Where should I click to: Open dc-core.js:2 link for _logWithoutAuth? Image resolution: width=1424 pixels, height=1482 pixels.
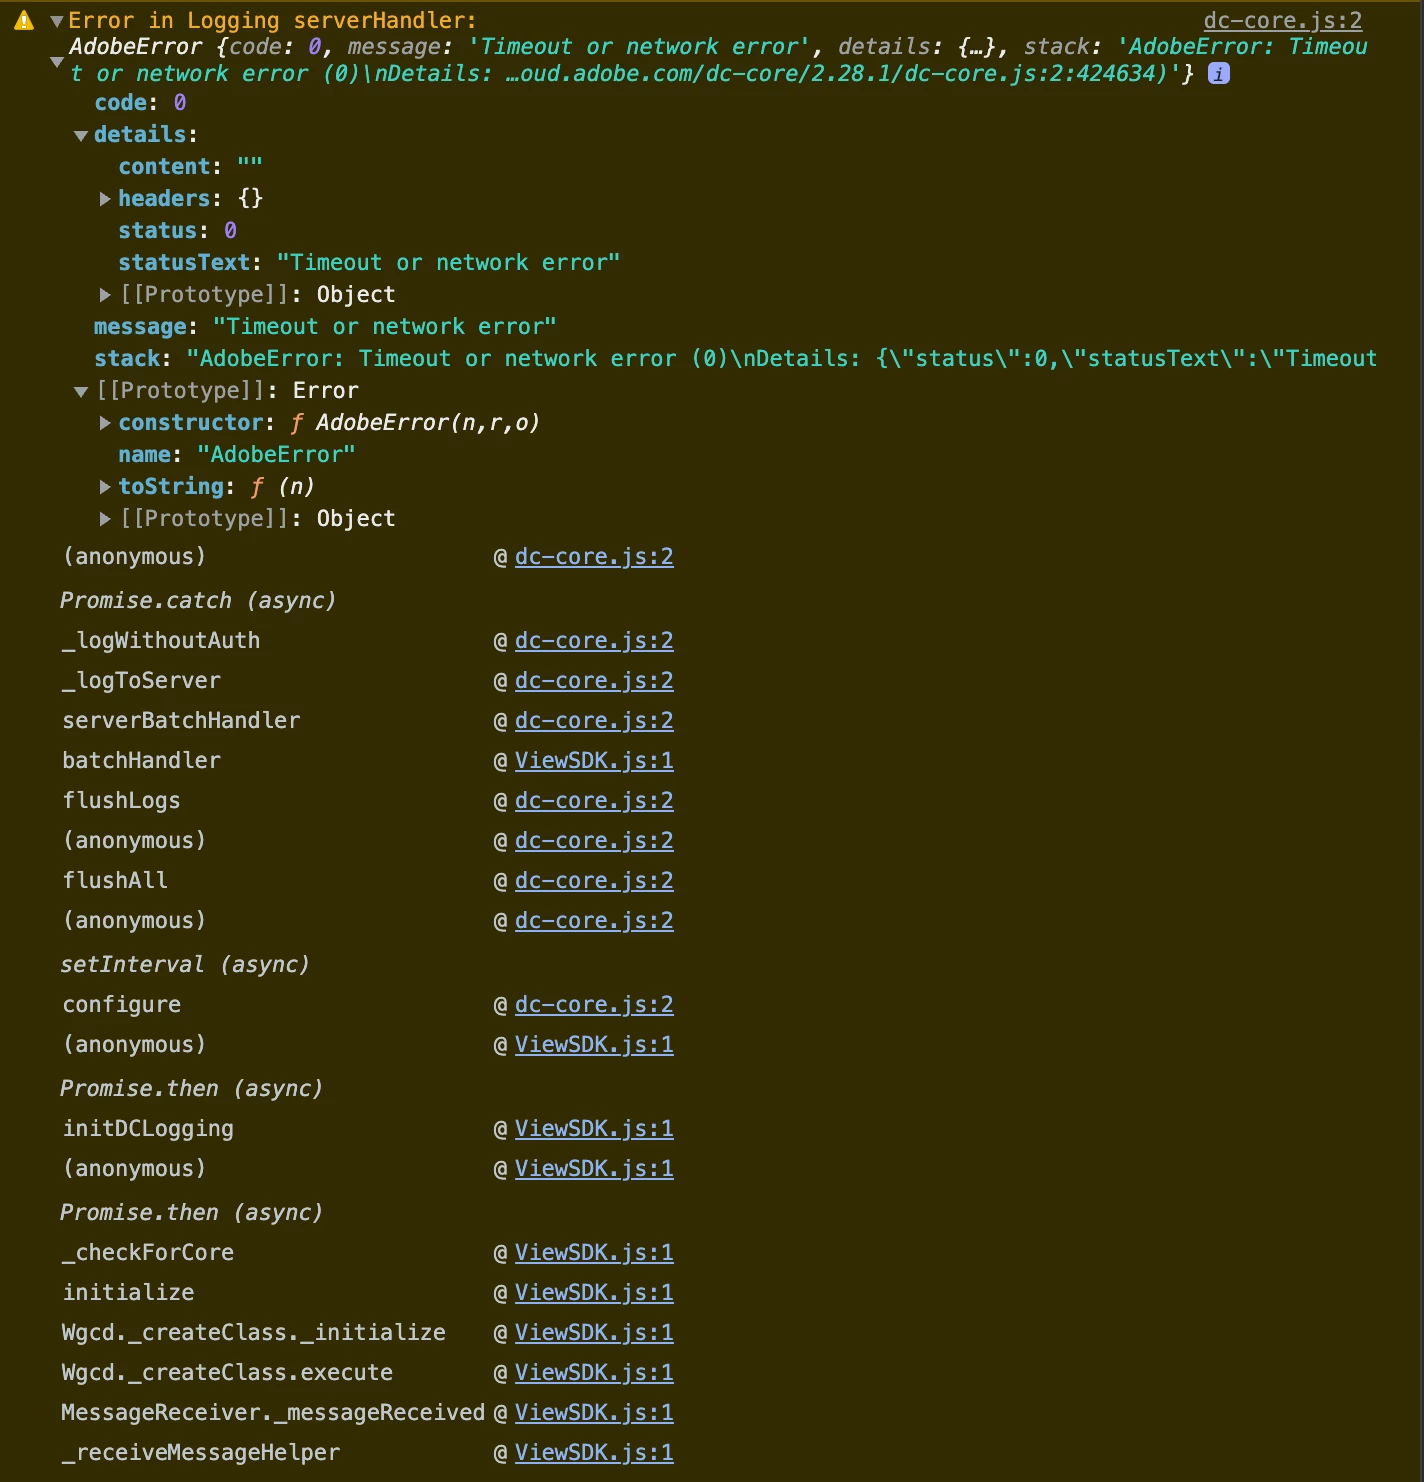pyautogui.click(x=594, y=640)
